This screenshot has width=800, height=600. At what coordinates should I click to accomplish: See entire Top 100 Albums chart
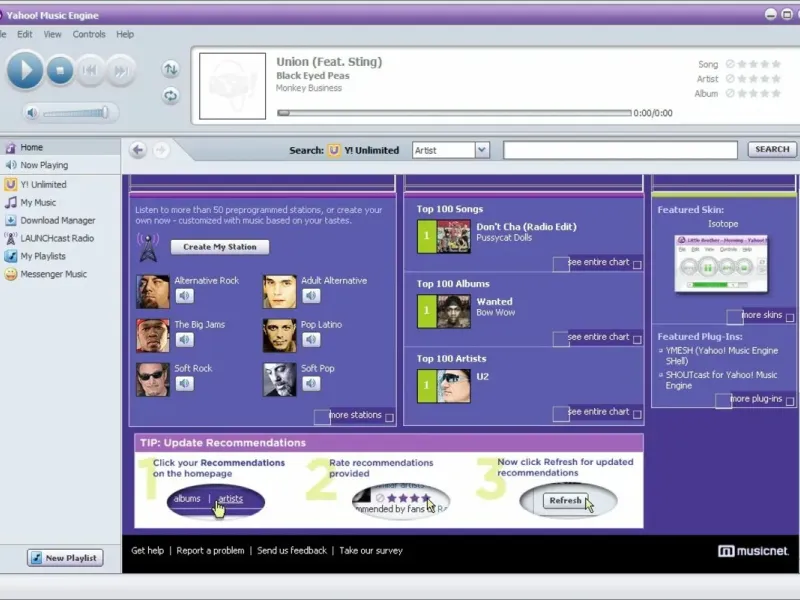(598, 337)
